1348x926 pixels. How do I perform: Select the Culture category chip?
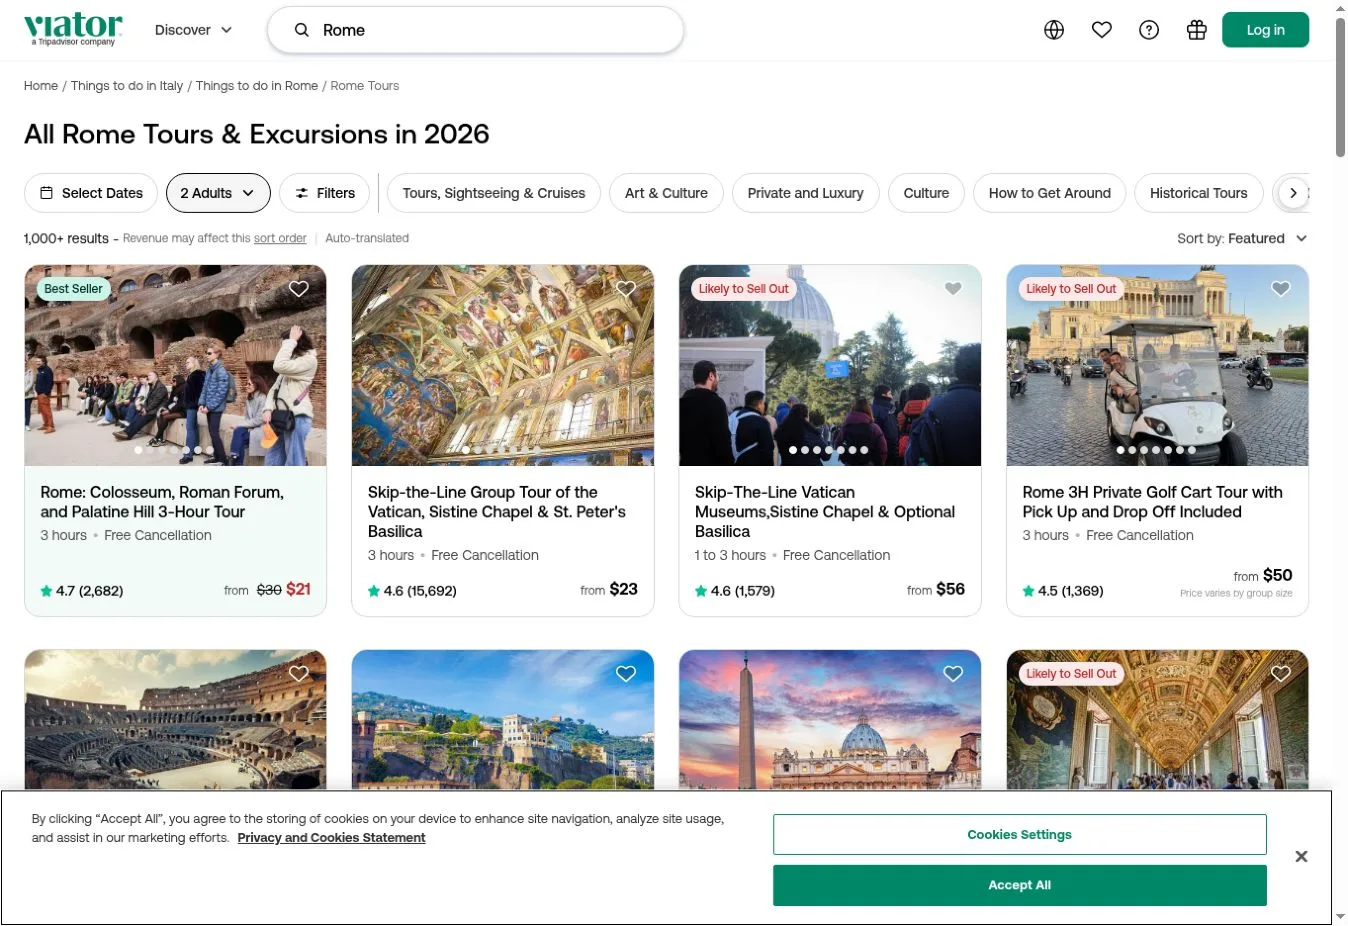[x=926, y=193]
